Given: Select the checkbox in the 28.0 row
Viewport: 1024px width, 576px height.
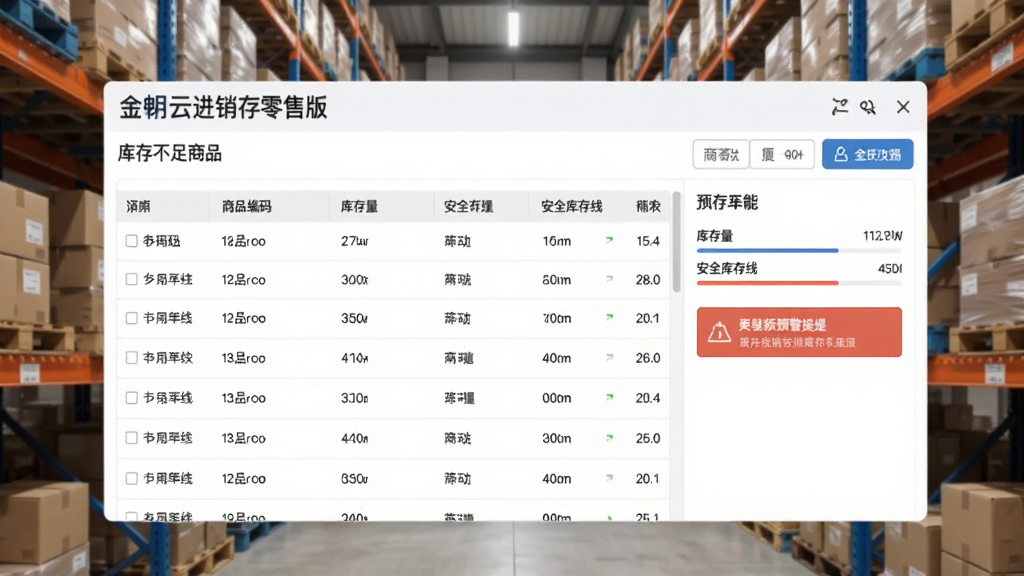Looking at the screenshot, I should 131,280.
